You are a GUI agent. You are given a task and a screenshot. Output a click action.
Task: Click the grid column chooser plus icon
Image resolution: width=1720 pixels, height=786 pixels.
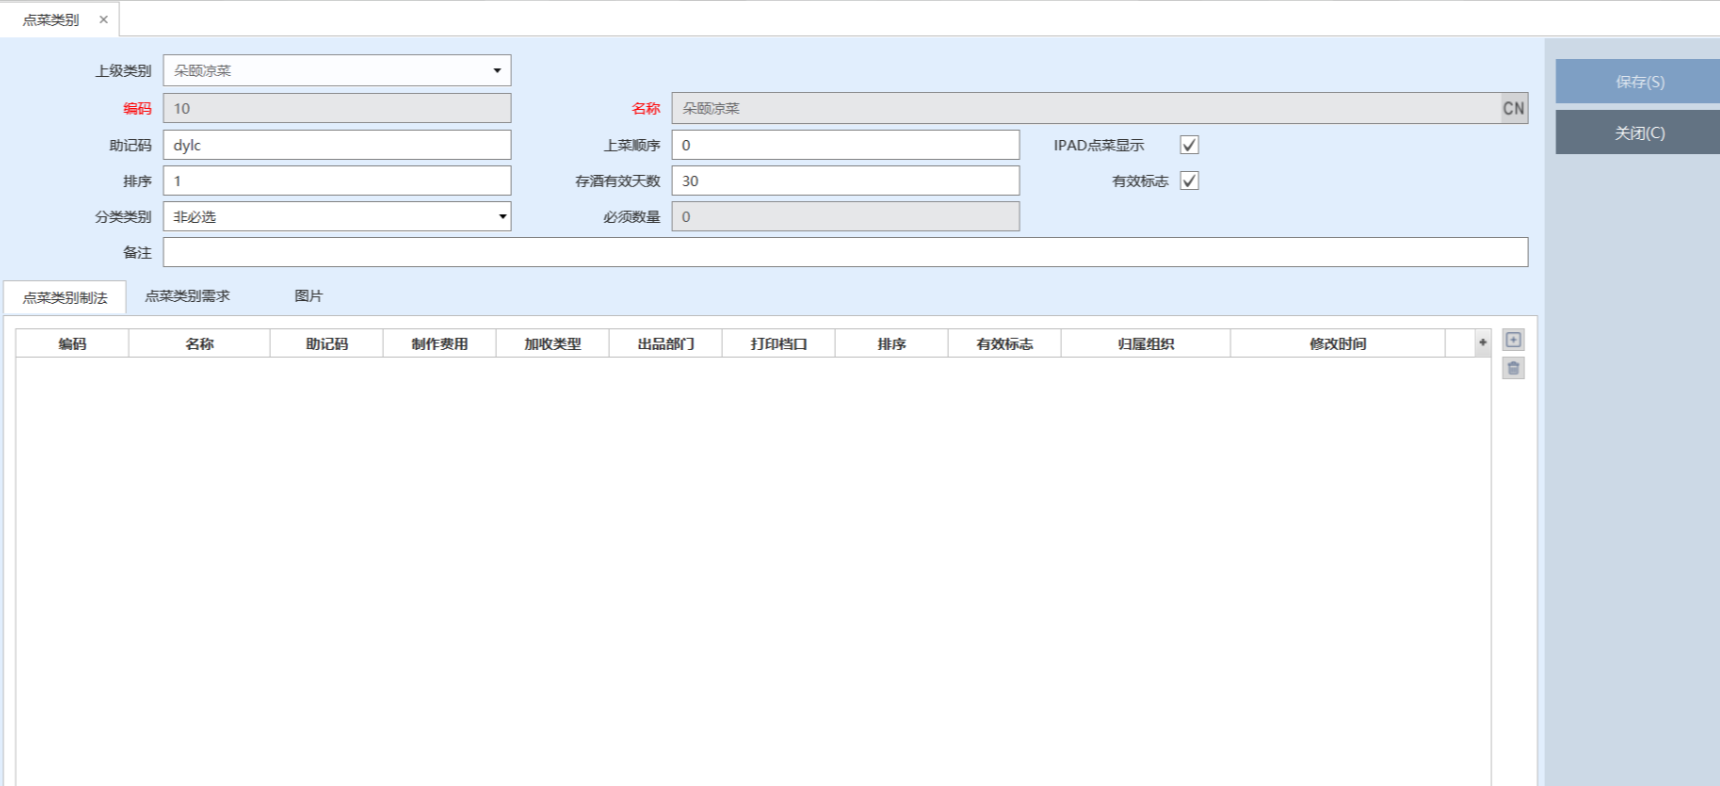[x=1482, y=343]
